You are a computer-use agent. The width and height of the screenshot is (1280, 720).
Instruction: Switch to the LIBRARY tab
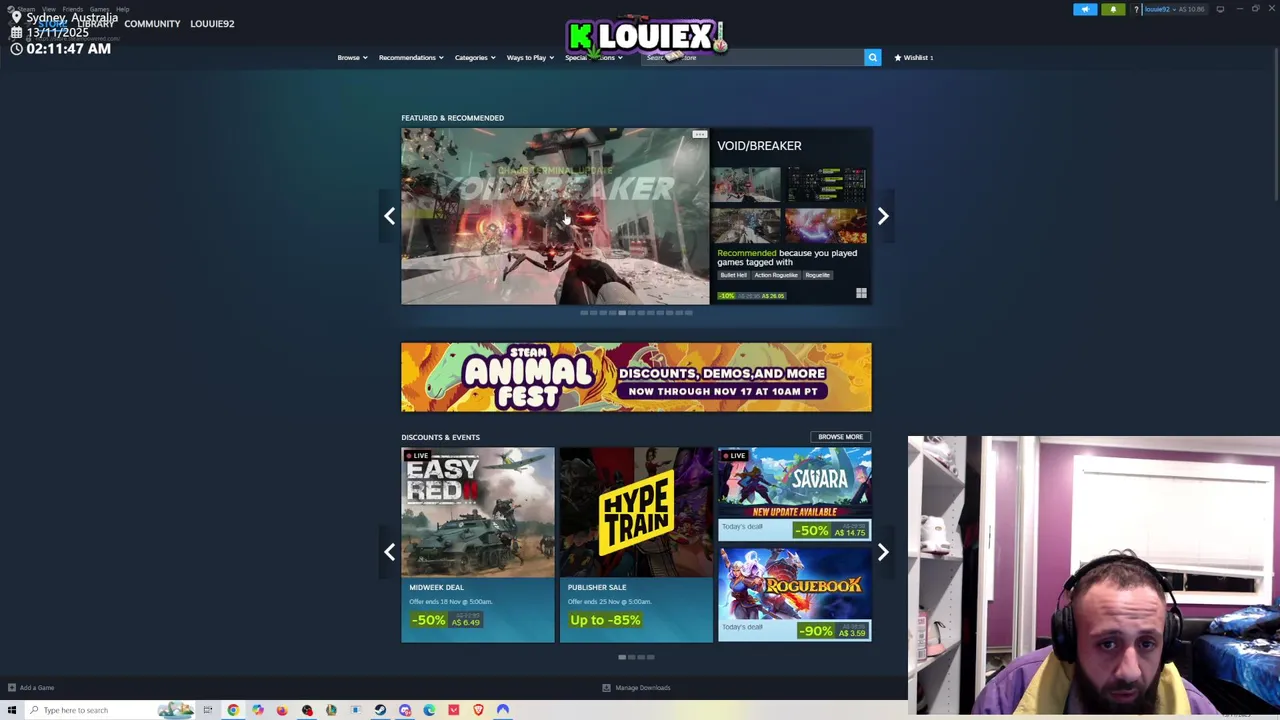point(96,24)
